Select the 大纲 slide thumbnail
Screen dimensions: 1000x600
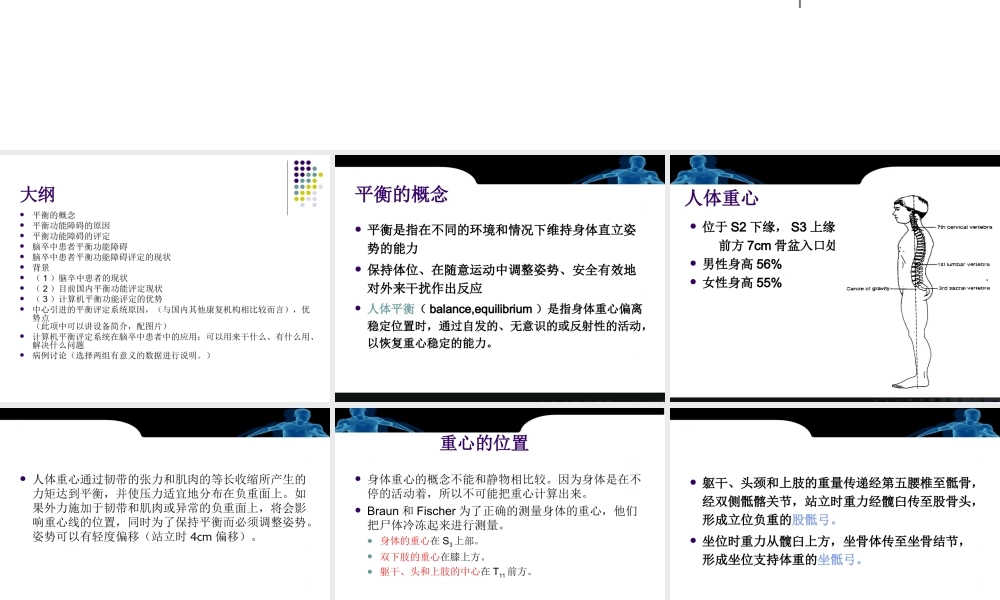tap(165, 277)
